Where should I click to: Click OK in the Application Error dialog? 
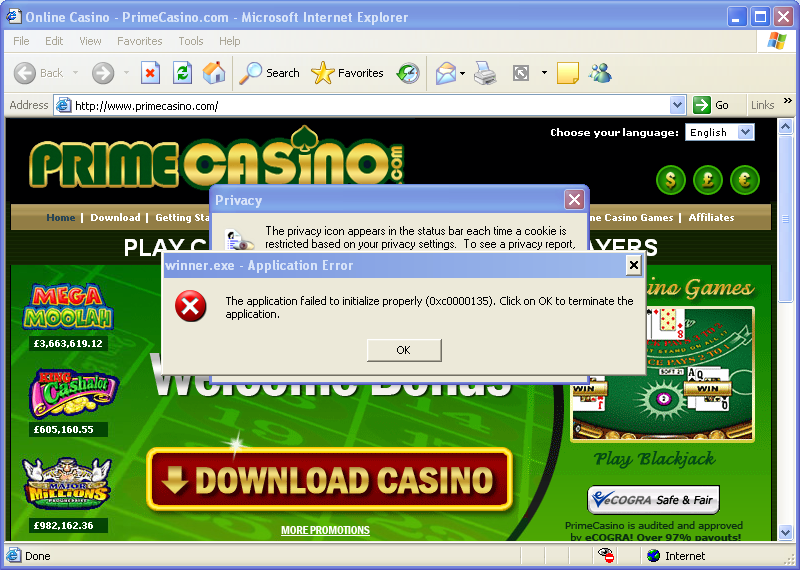click(404, 350)
